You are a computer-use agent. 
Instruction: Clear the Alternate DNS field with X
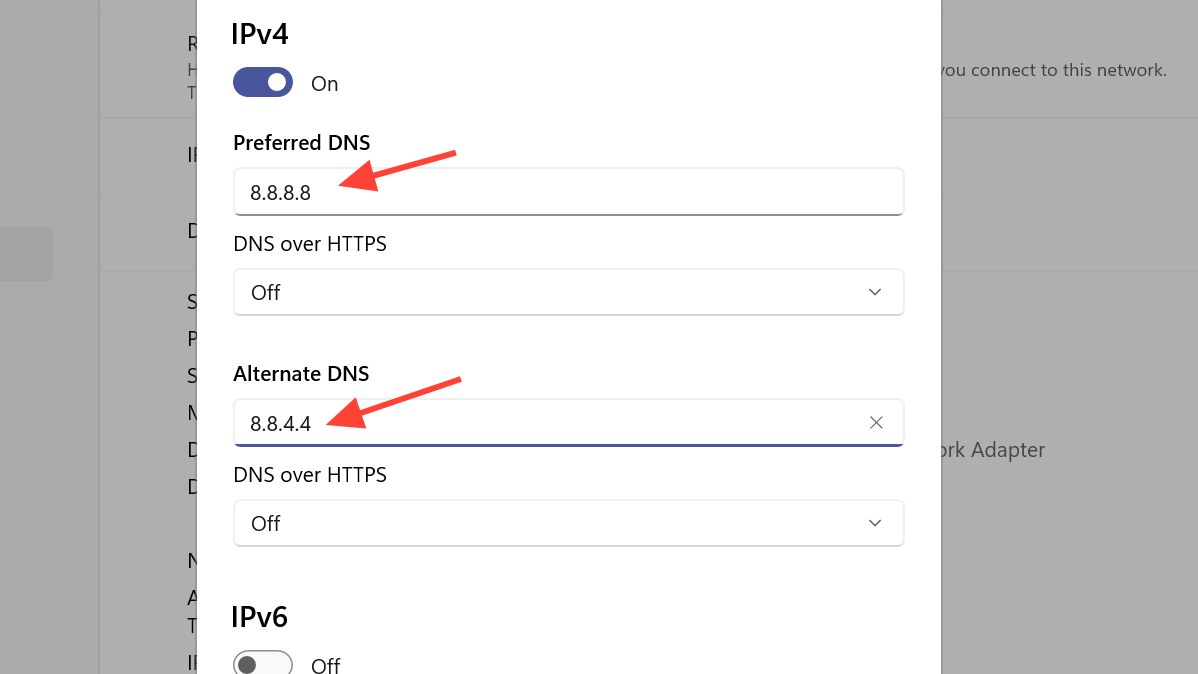pos(876,423)
